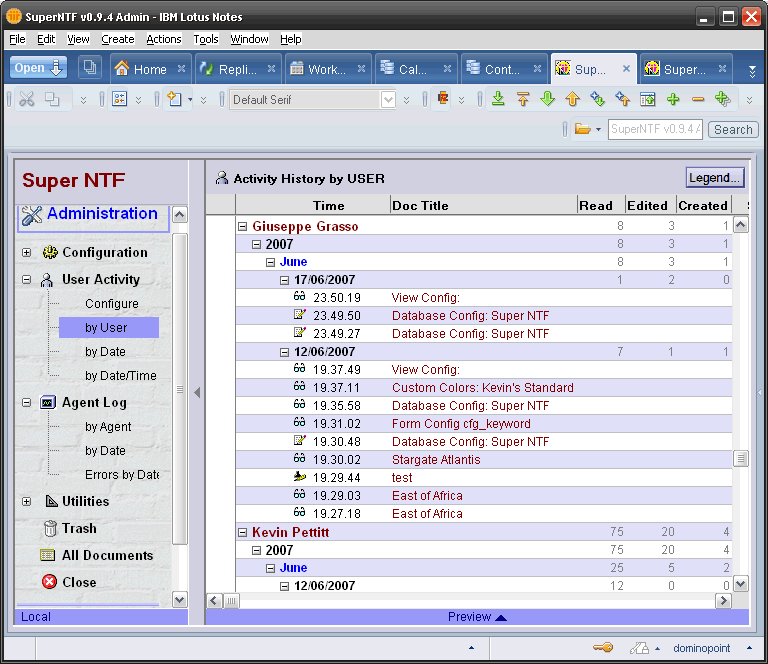Collapse the Kevin Pettitt category
Image resolution: width=768 pixels, height=664 pixels.
(242, 532)
